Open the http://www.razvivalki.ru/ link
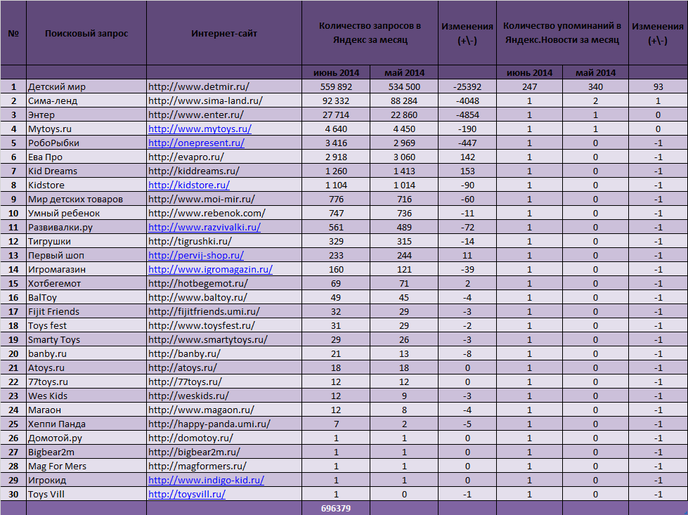This screenshot has width=688, height=515. (x=204, y=227)
